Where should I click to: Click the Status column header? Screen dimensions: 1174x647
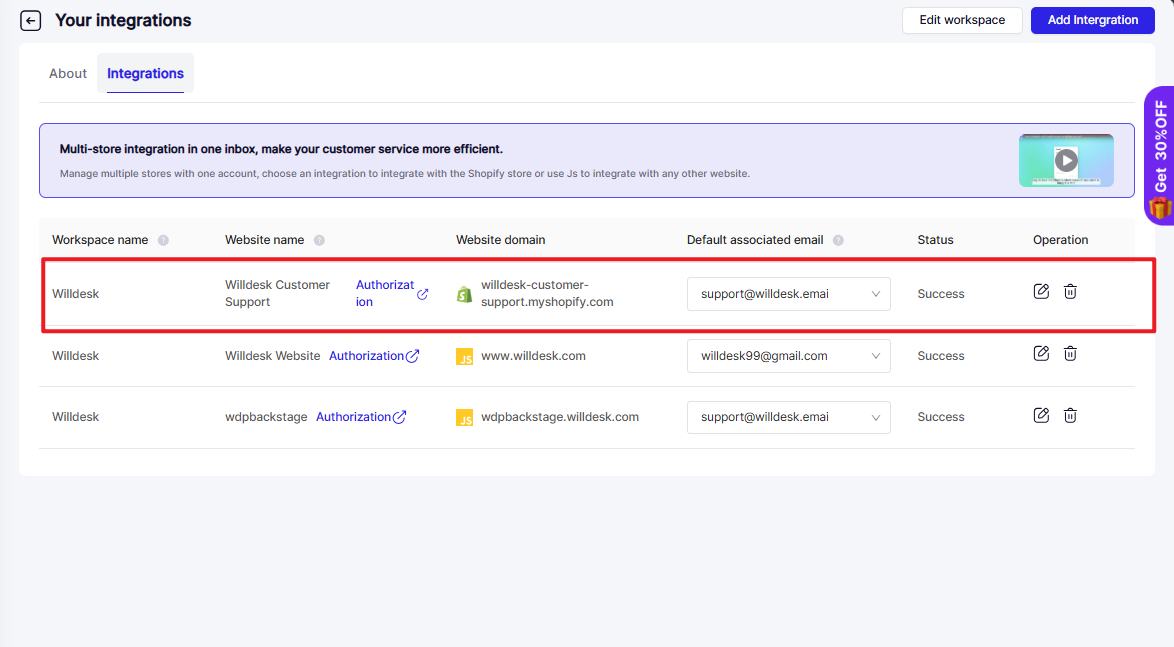pos(935,240)
